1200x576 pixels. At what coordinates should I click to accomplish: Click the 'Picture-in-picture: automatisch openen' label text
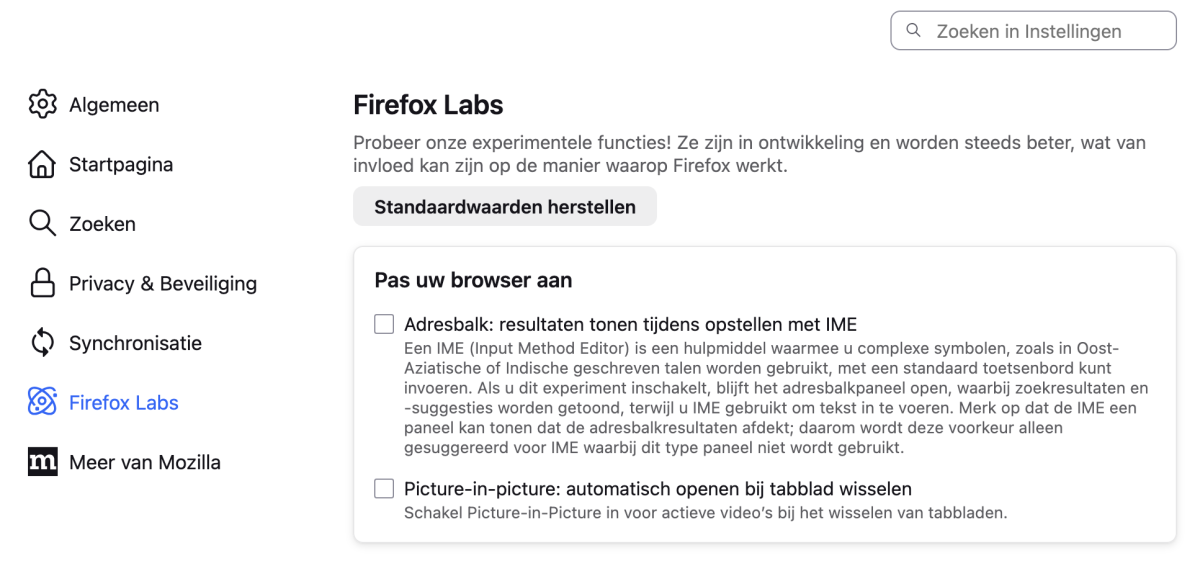(657, 489)
